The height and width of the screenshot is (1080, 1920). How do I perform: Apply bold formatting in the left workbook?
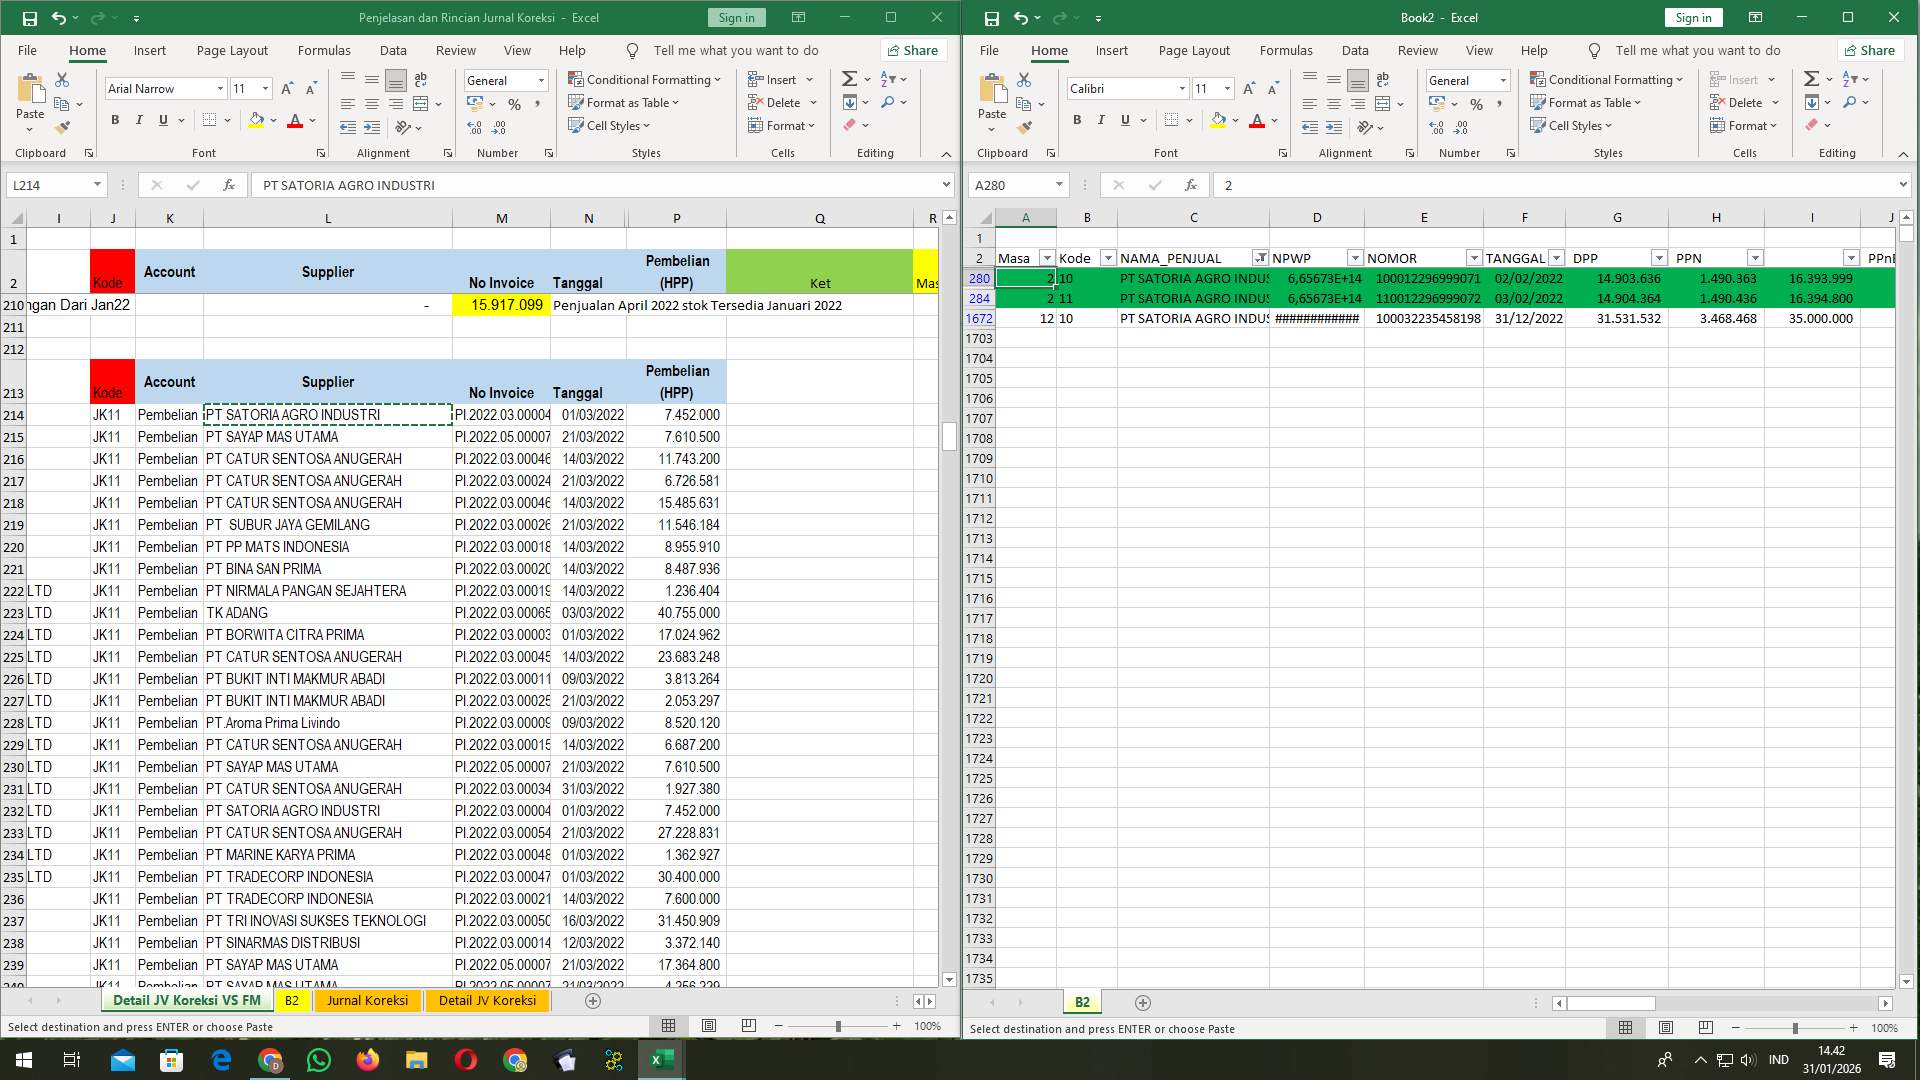(x=114, y=120)
